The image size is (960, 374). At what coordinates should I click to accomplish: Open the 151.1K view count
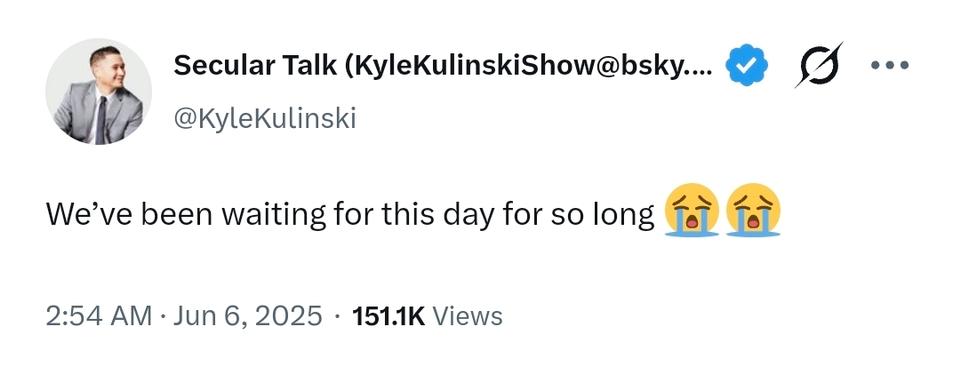[x=389, y=316]
